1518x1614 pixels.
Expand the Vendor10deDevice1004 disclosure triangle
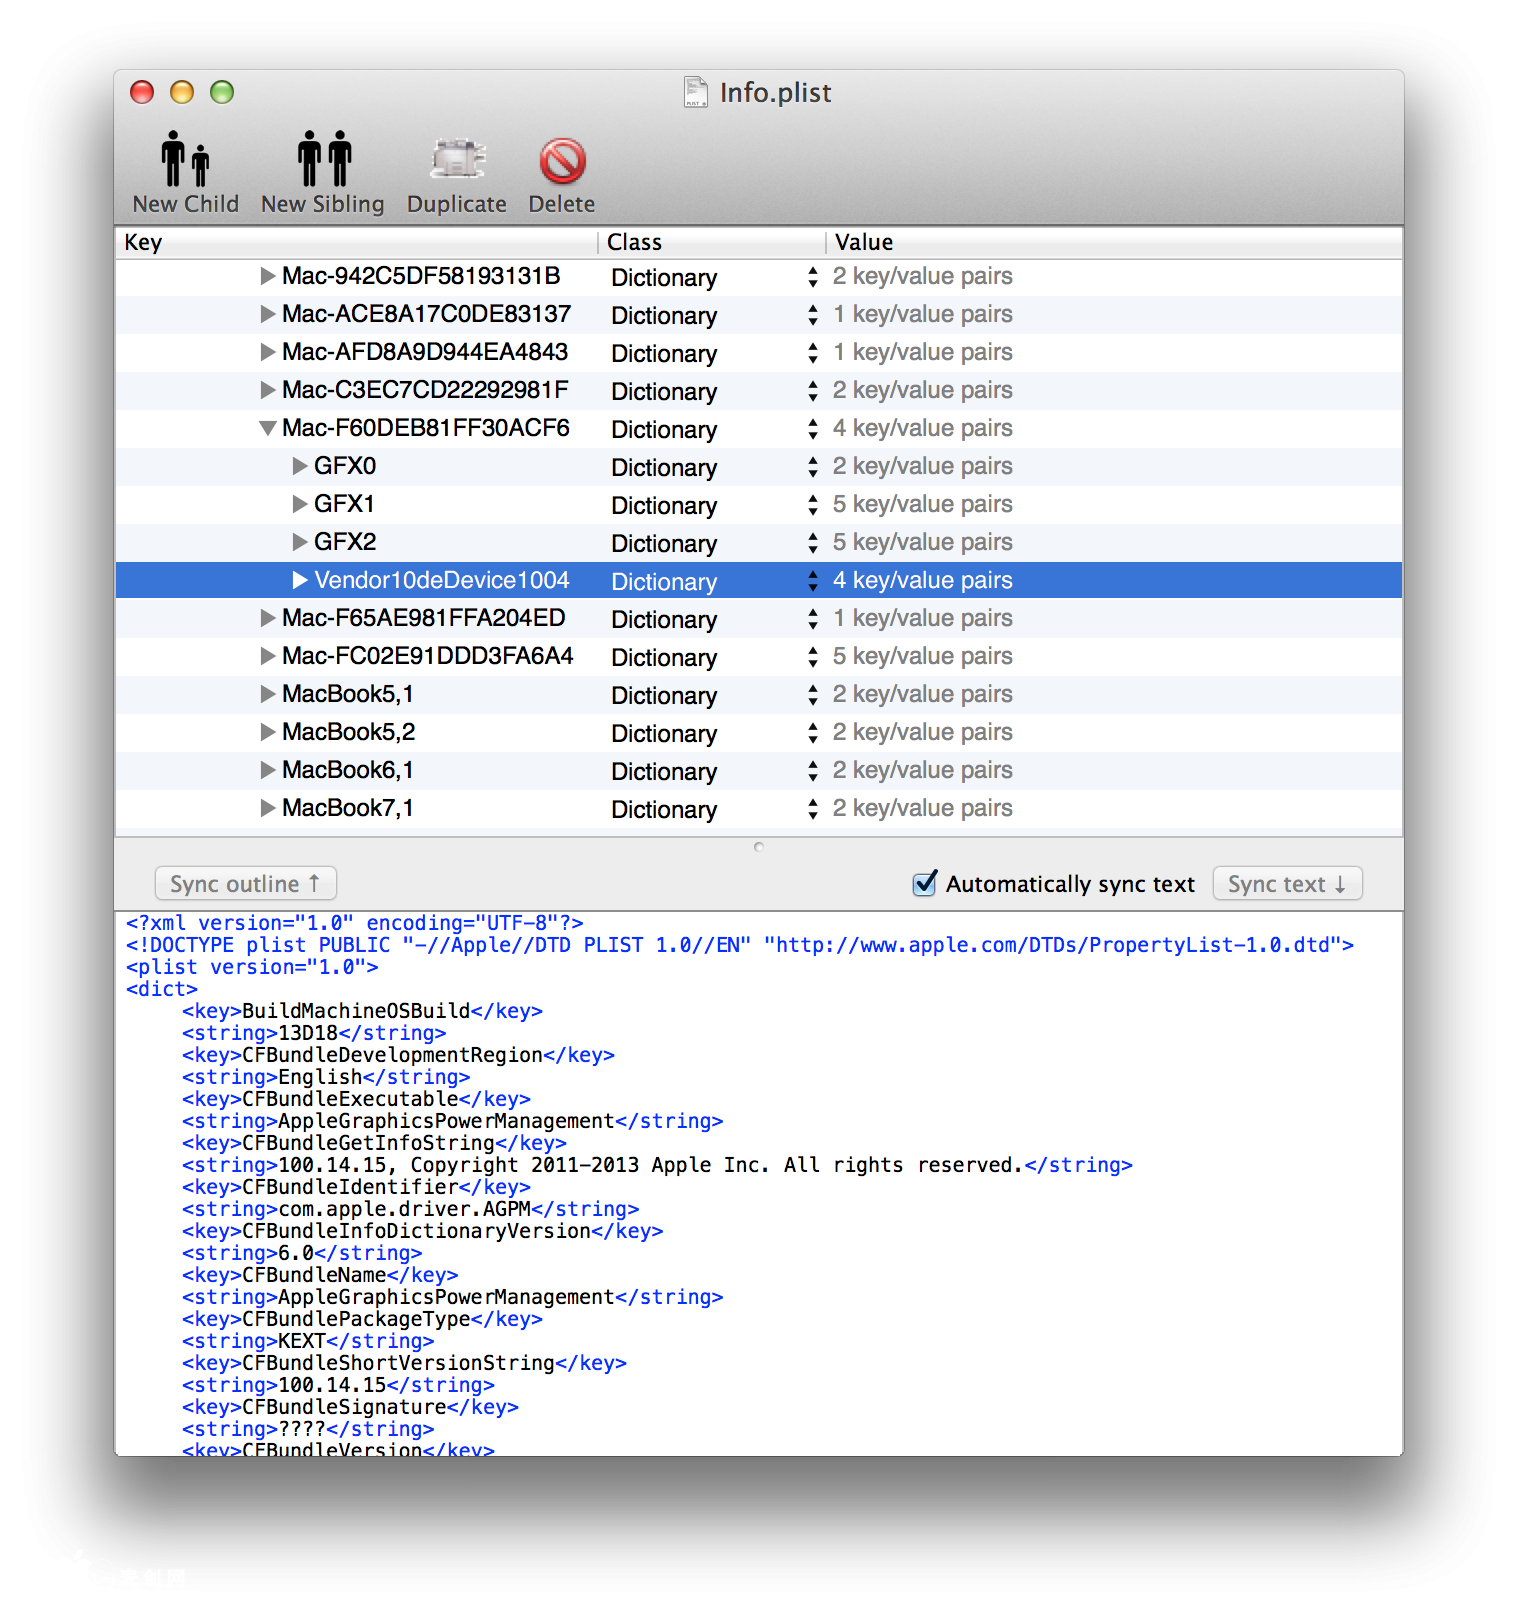[x=300, y=580]
